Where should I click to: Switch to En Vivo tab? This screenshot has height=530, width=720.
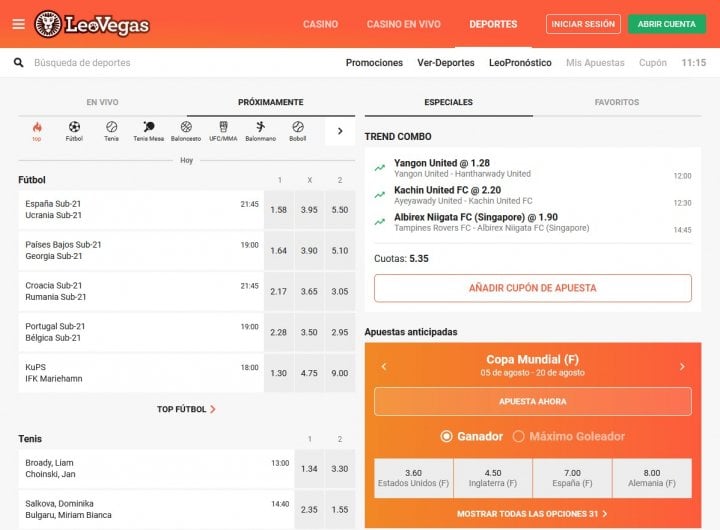102,102
